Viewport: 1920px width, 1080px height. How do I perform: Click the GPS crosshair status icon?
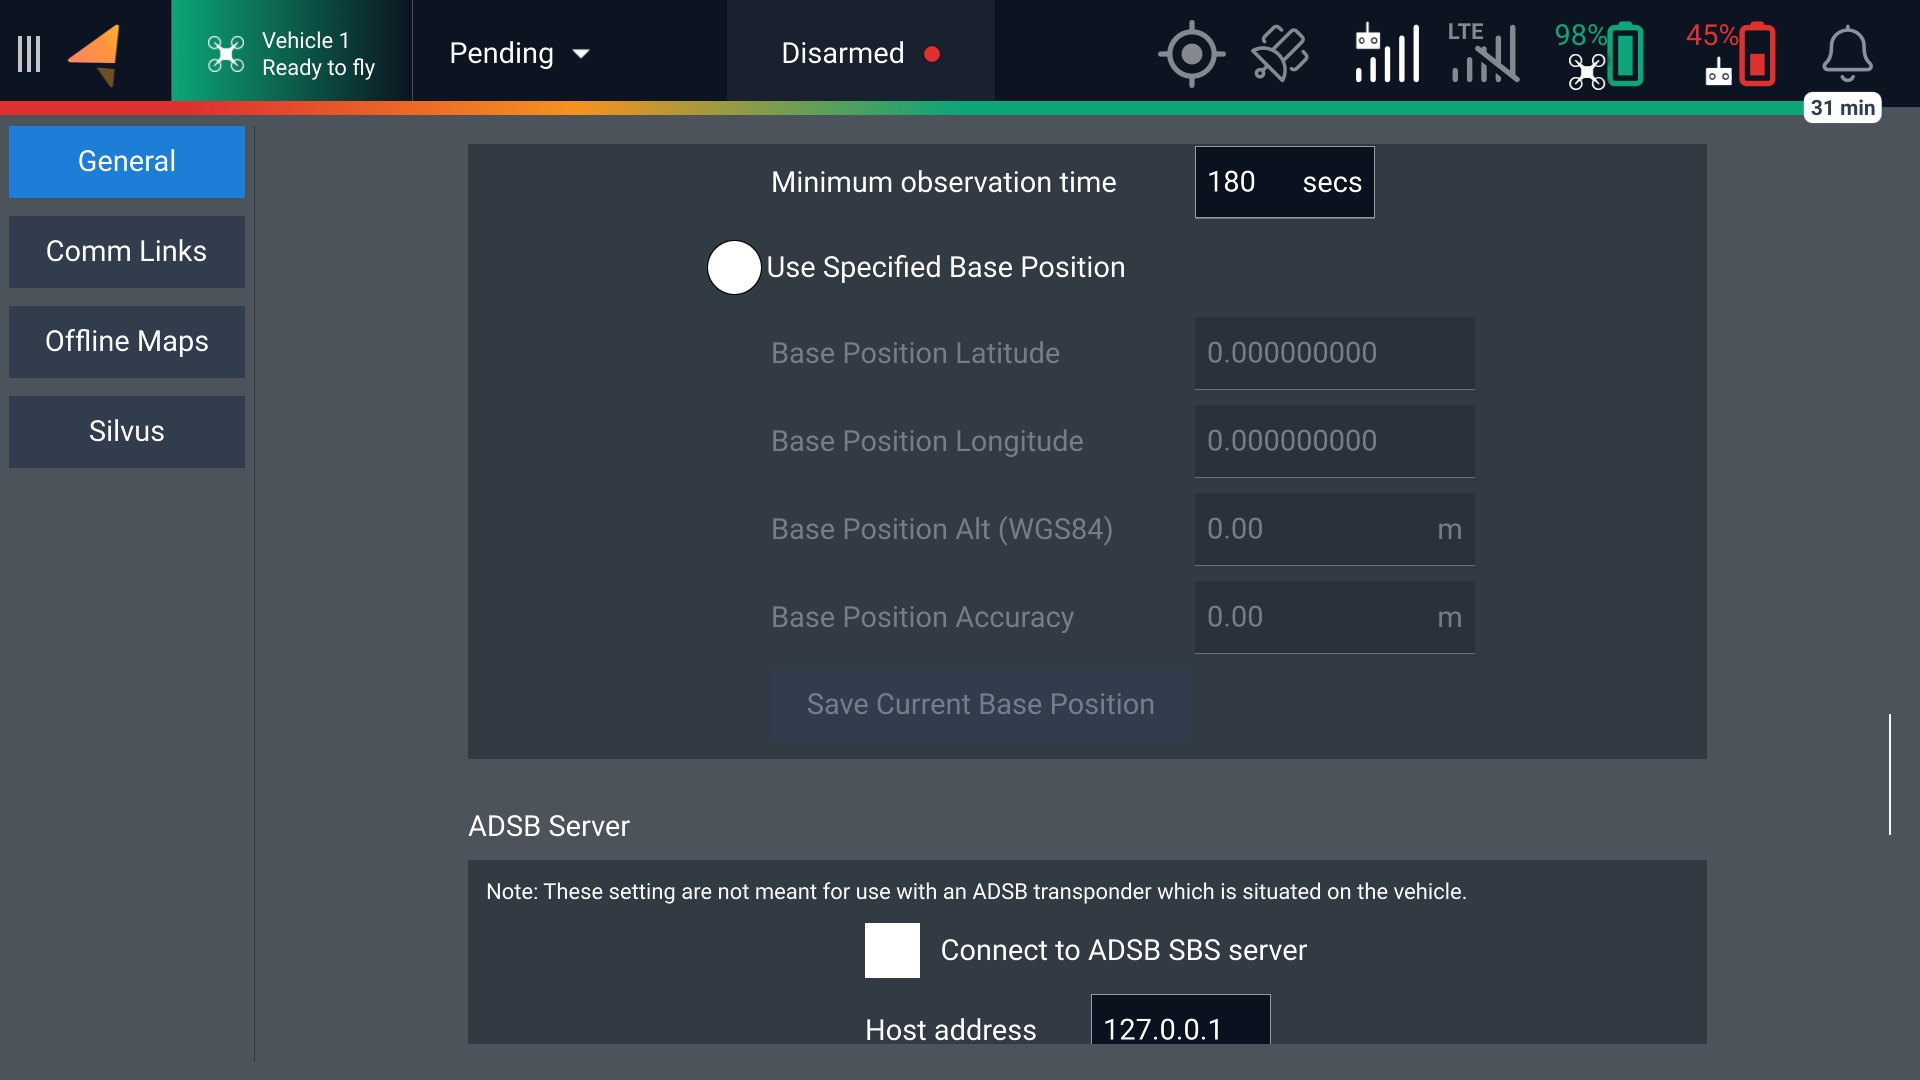[x=1191, y=54]
